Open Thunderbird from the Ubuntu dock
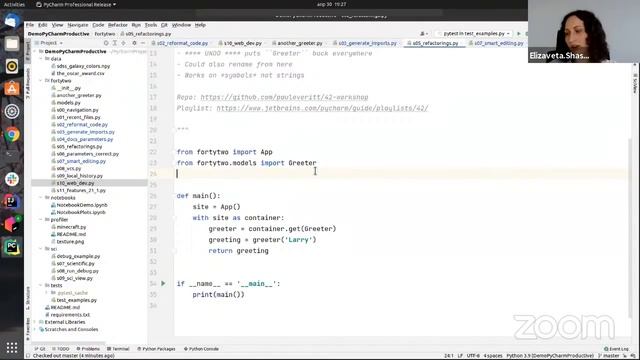Screen dimensions: 640x360 pyautogui.click(x=12, y=21)
